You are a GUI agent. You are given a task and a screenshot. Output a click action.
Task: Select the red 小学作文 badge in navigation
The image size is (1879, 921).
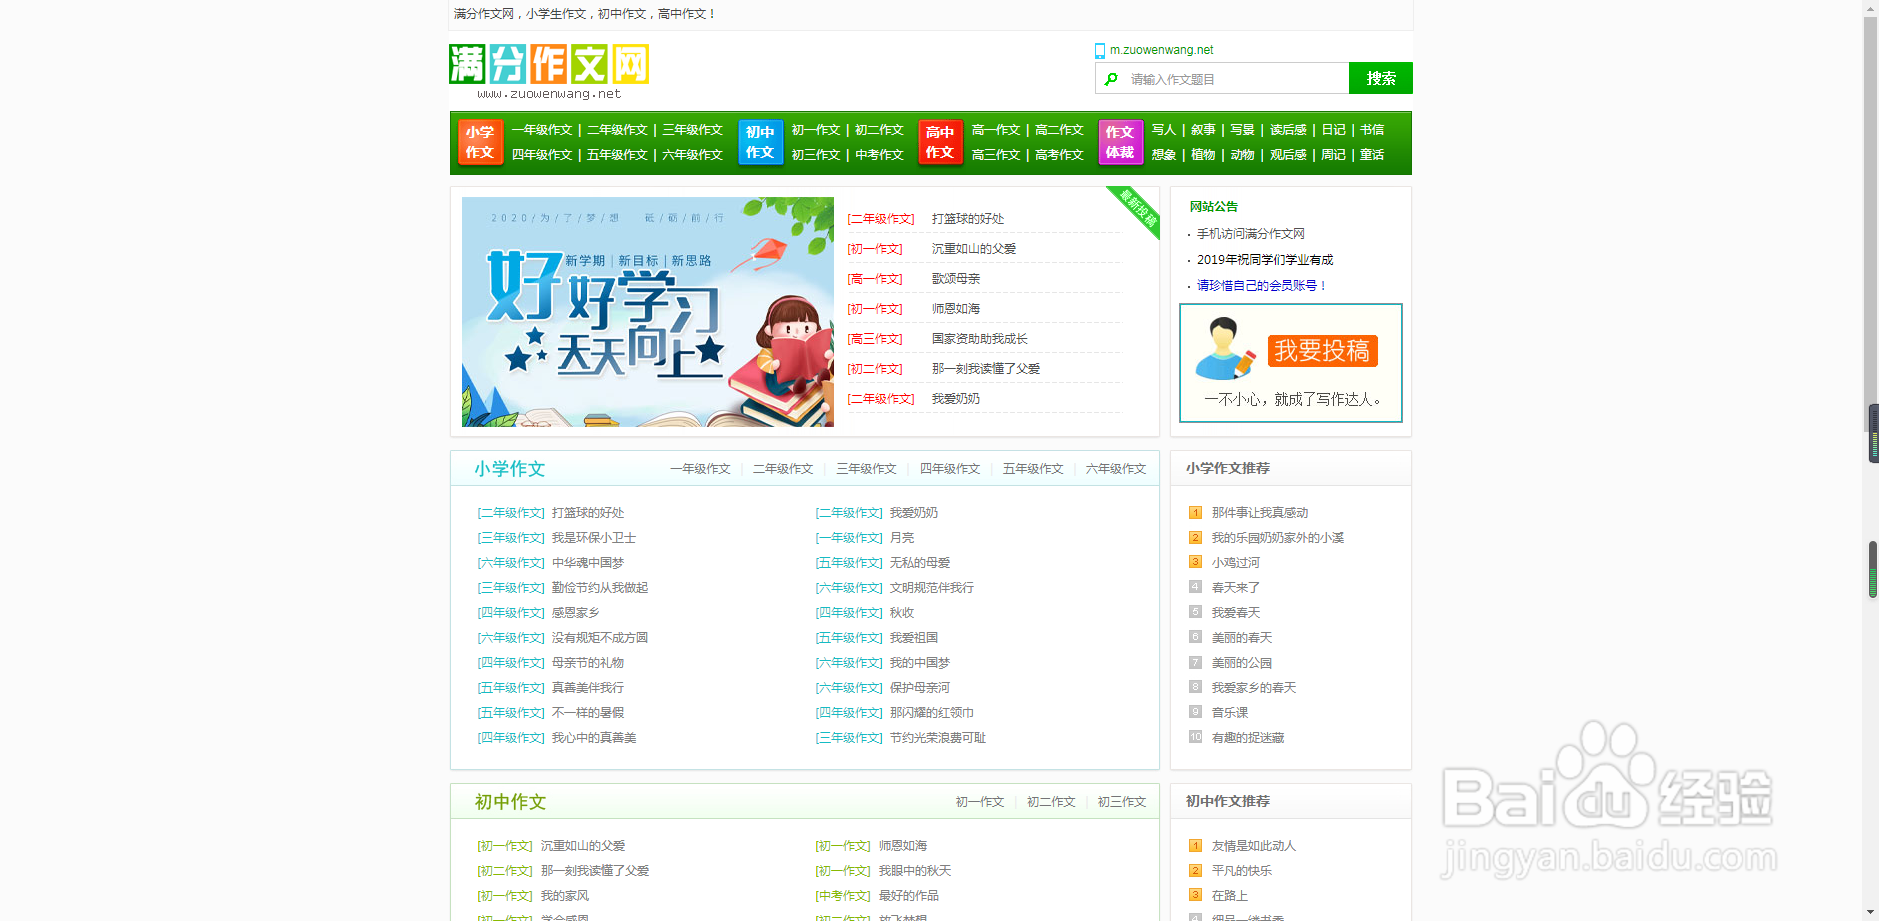pyautogui.click(x=479, y=142)
